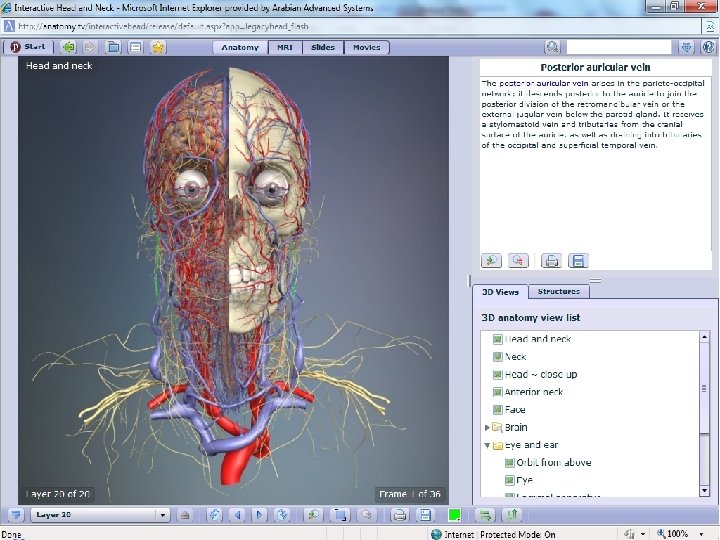Screen dimensions: 720x540
Task: Click into the search text field
Action: (619, 47)
